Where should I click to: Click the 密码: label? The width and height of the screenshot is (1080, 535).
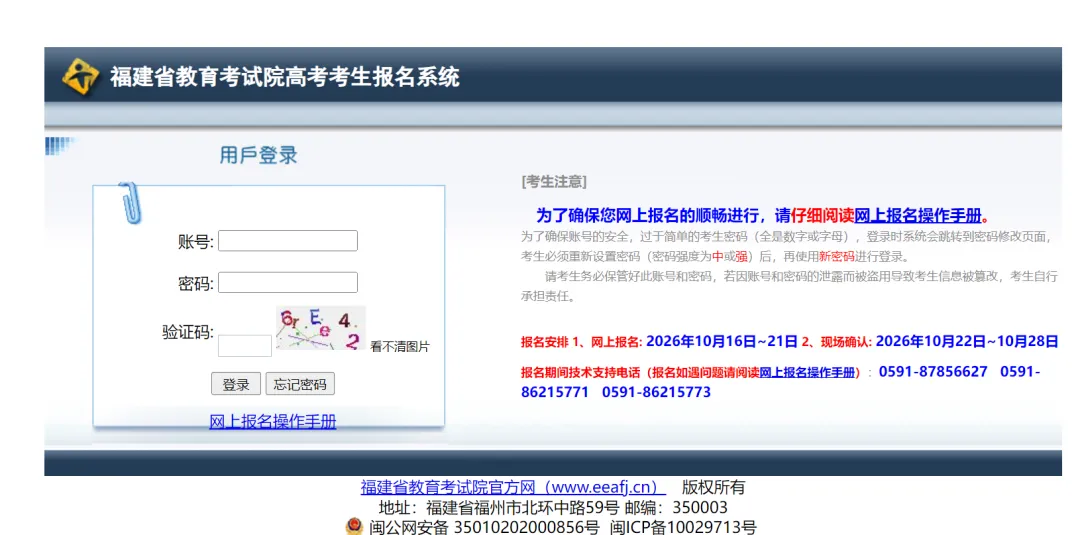point(196,283)
